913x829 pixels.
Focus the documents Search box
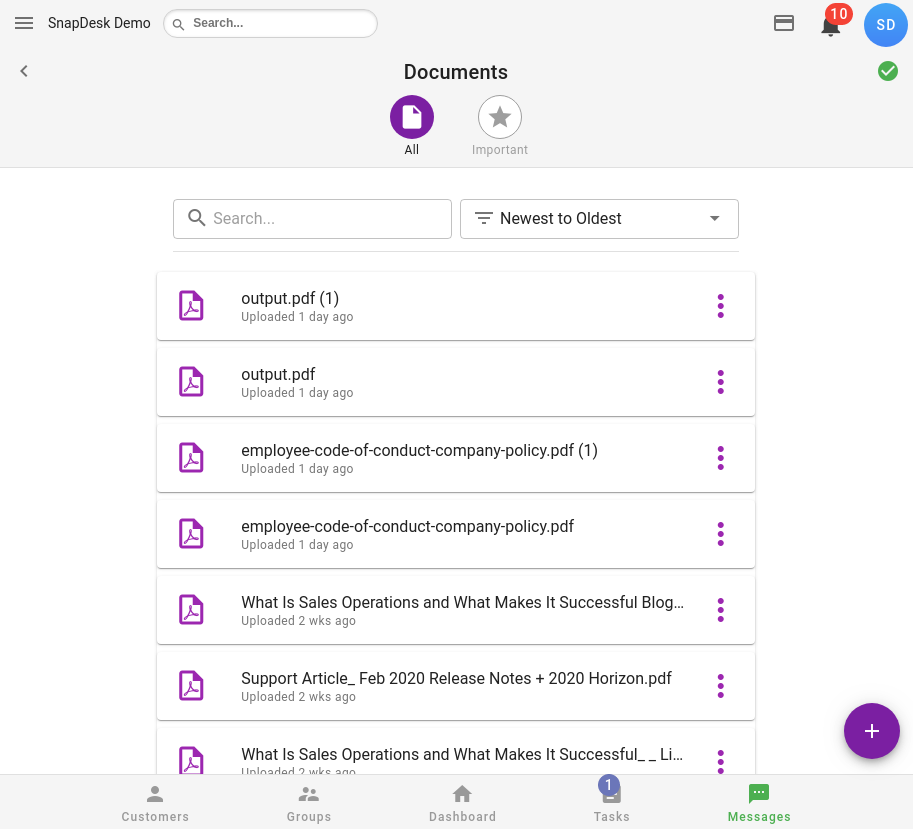pos(312,219)
